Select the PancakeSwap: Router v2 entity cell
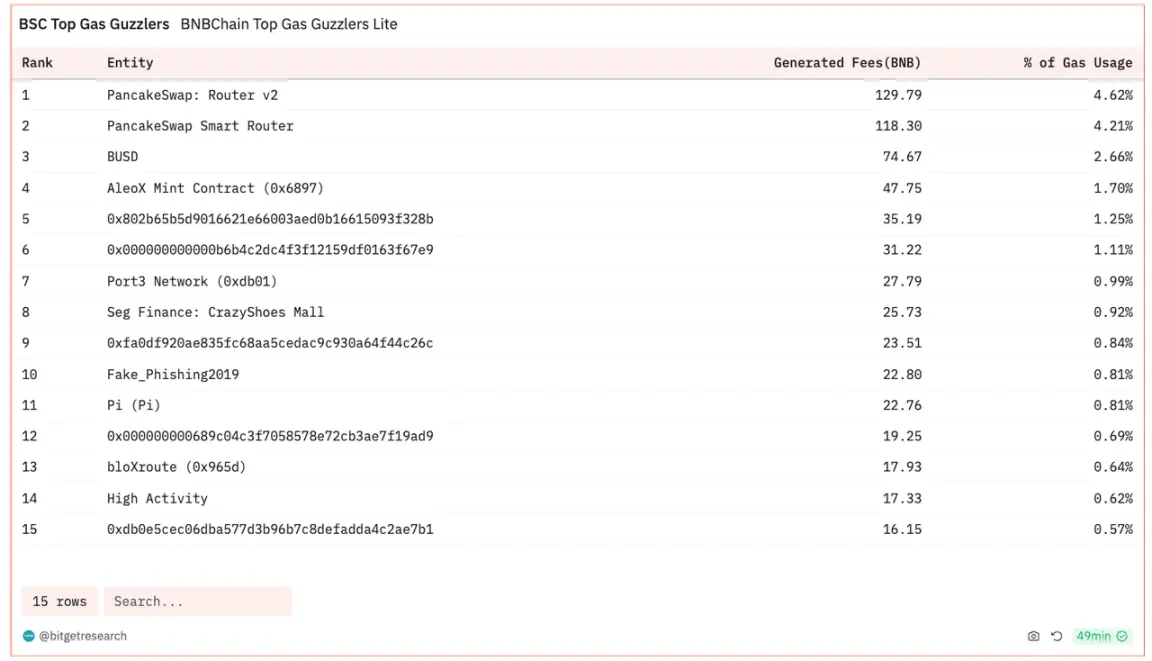 click(192, 95)
